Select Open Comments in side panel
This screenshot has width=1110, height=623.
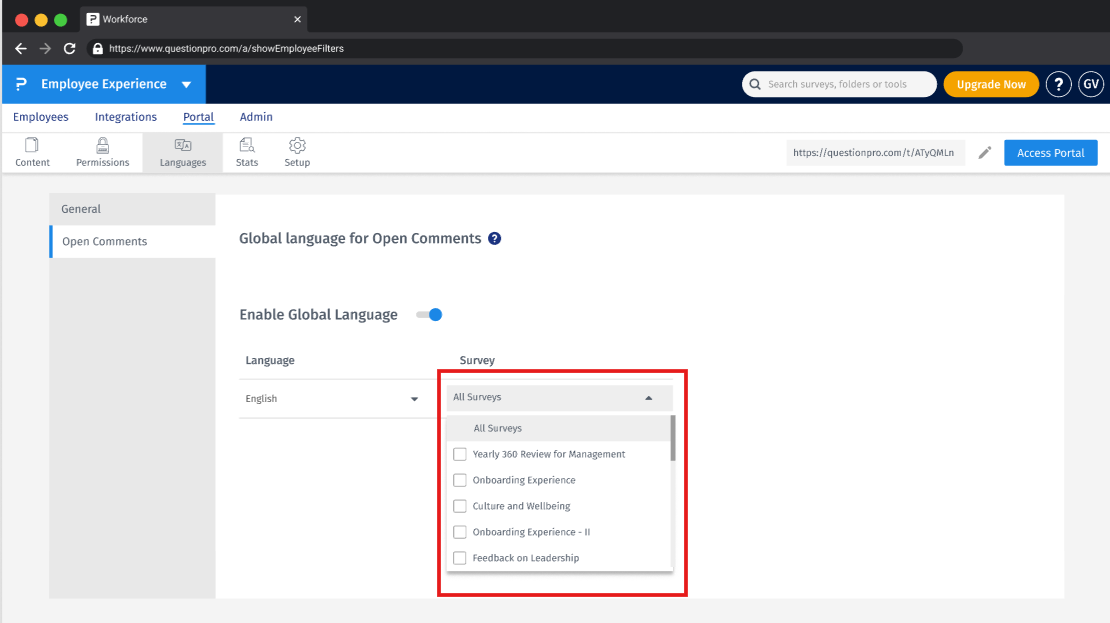click(x=132, y=241)
